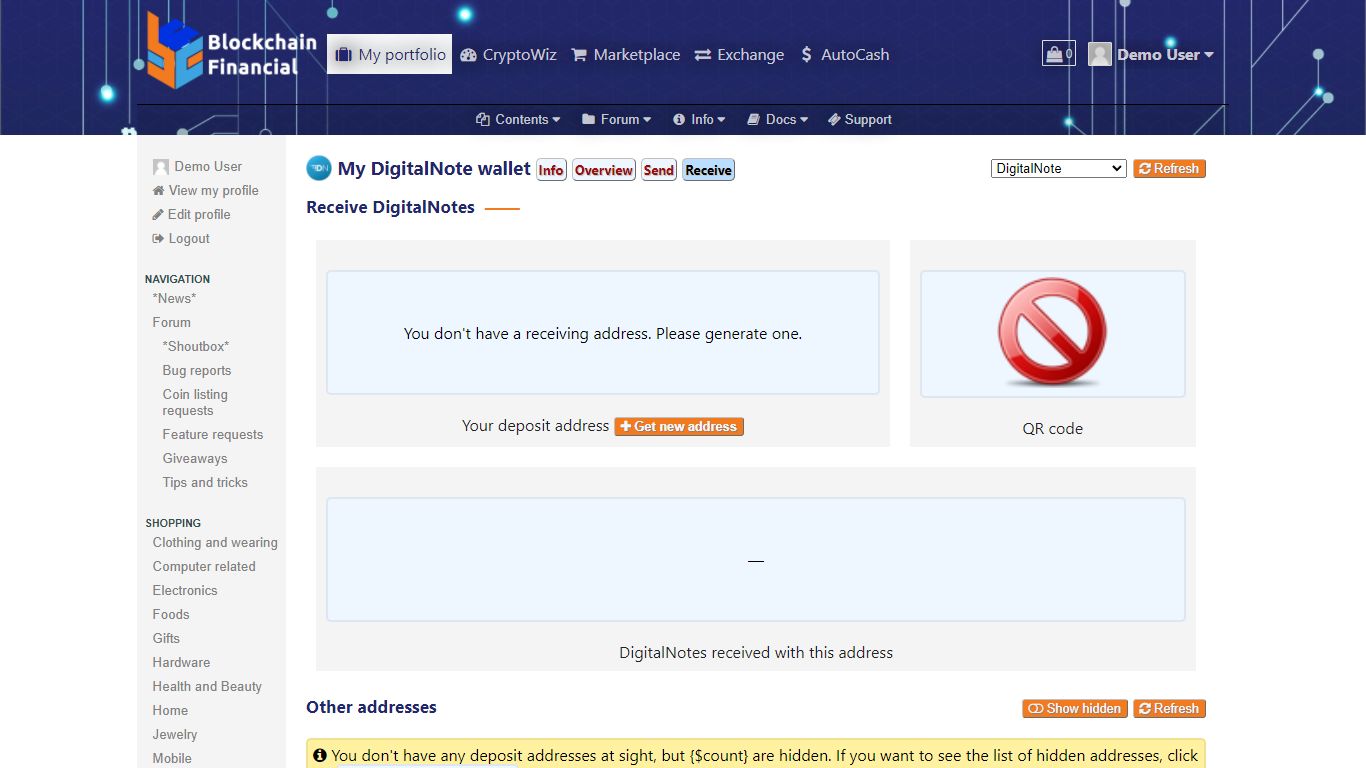
Task: Expand the Docs dropdown
Action: pos(777,119)
